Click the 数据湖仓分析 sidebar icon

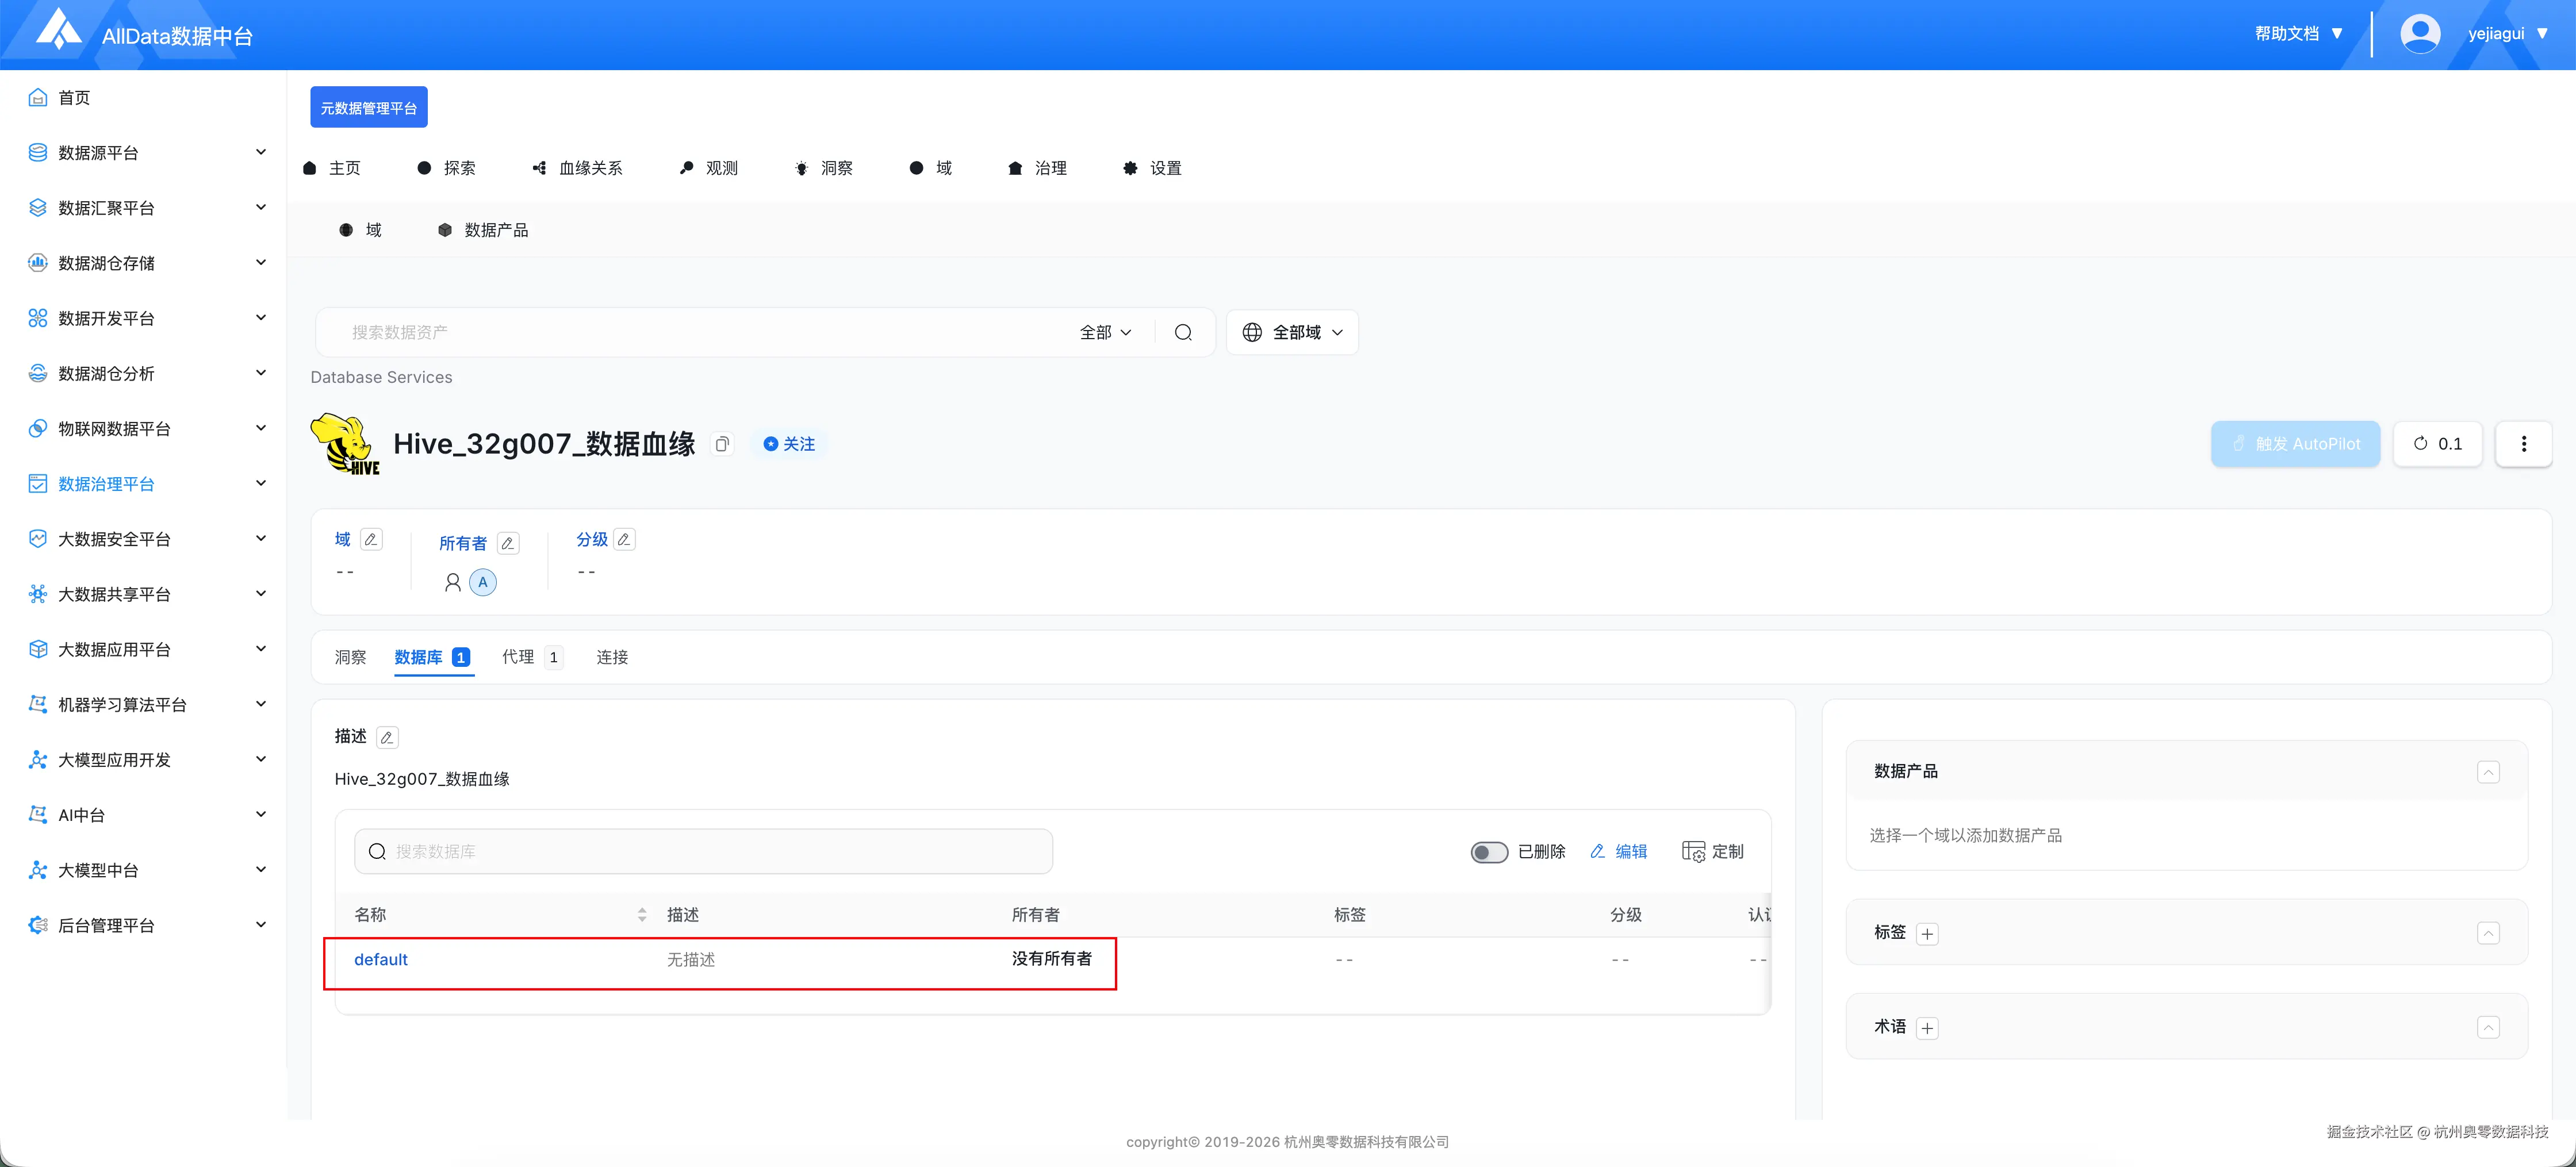(x=38, y=373)
